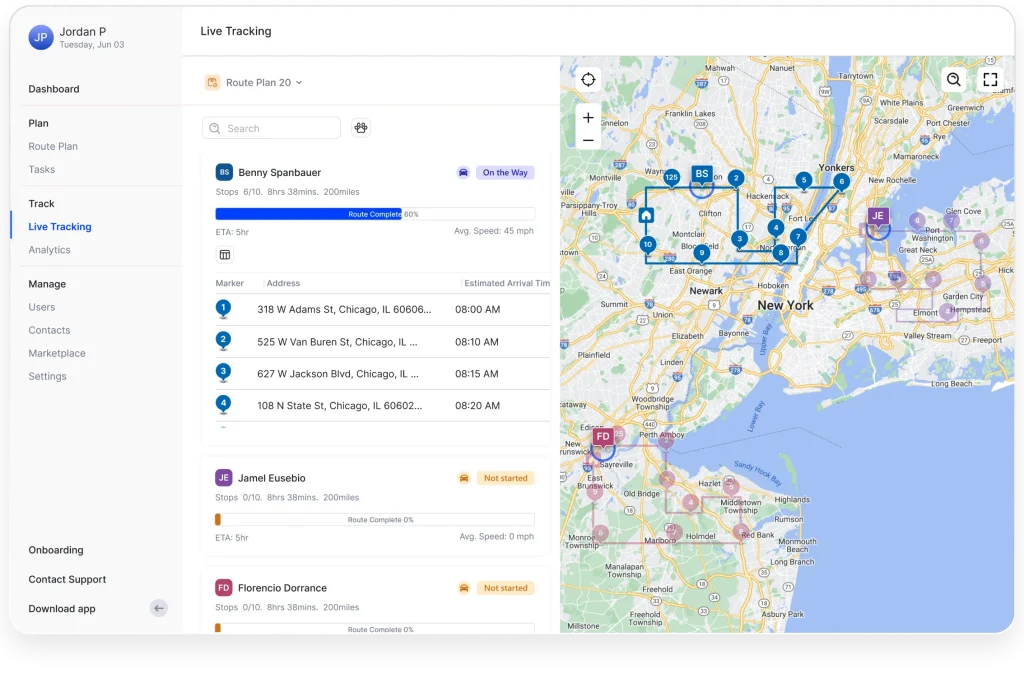Click the Florencio Dorrance driver name
This screenshot has height=673, width=1024.
(282, 588)
